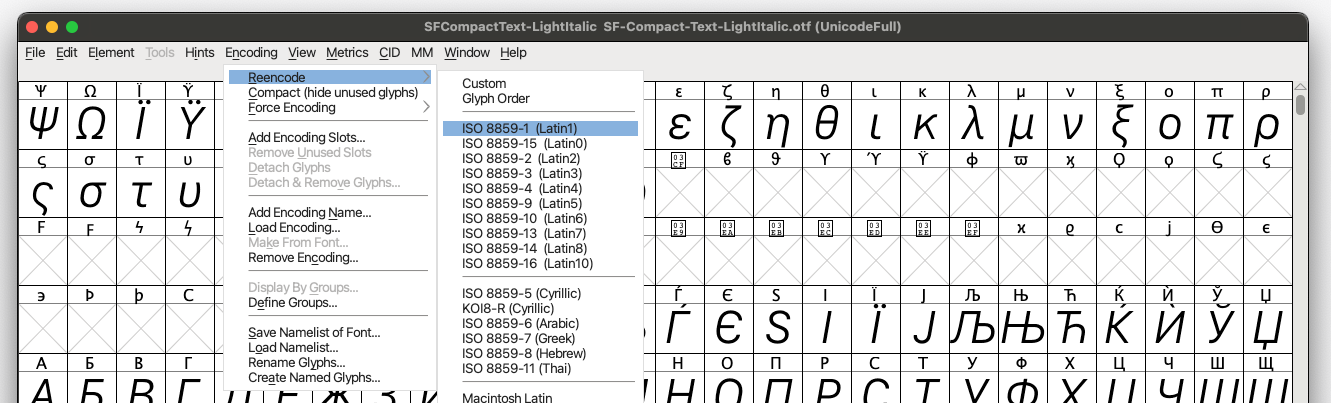Select the Psi glyph cell
This screenshot has height=403, width=1331.
(43, 125)
